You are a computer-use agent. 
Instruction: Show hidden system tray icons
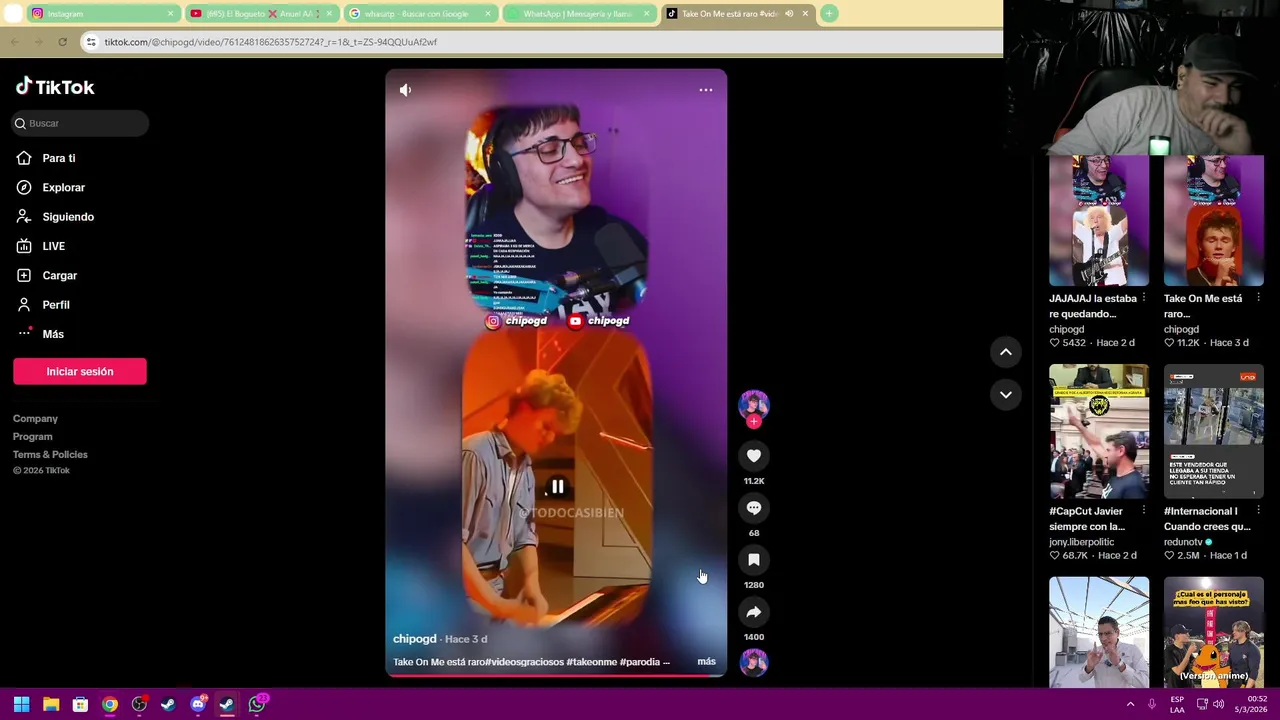pyautogui.click(x=1131, y=704)
